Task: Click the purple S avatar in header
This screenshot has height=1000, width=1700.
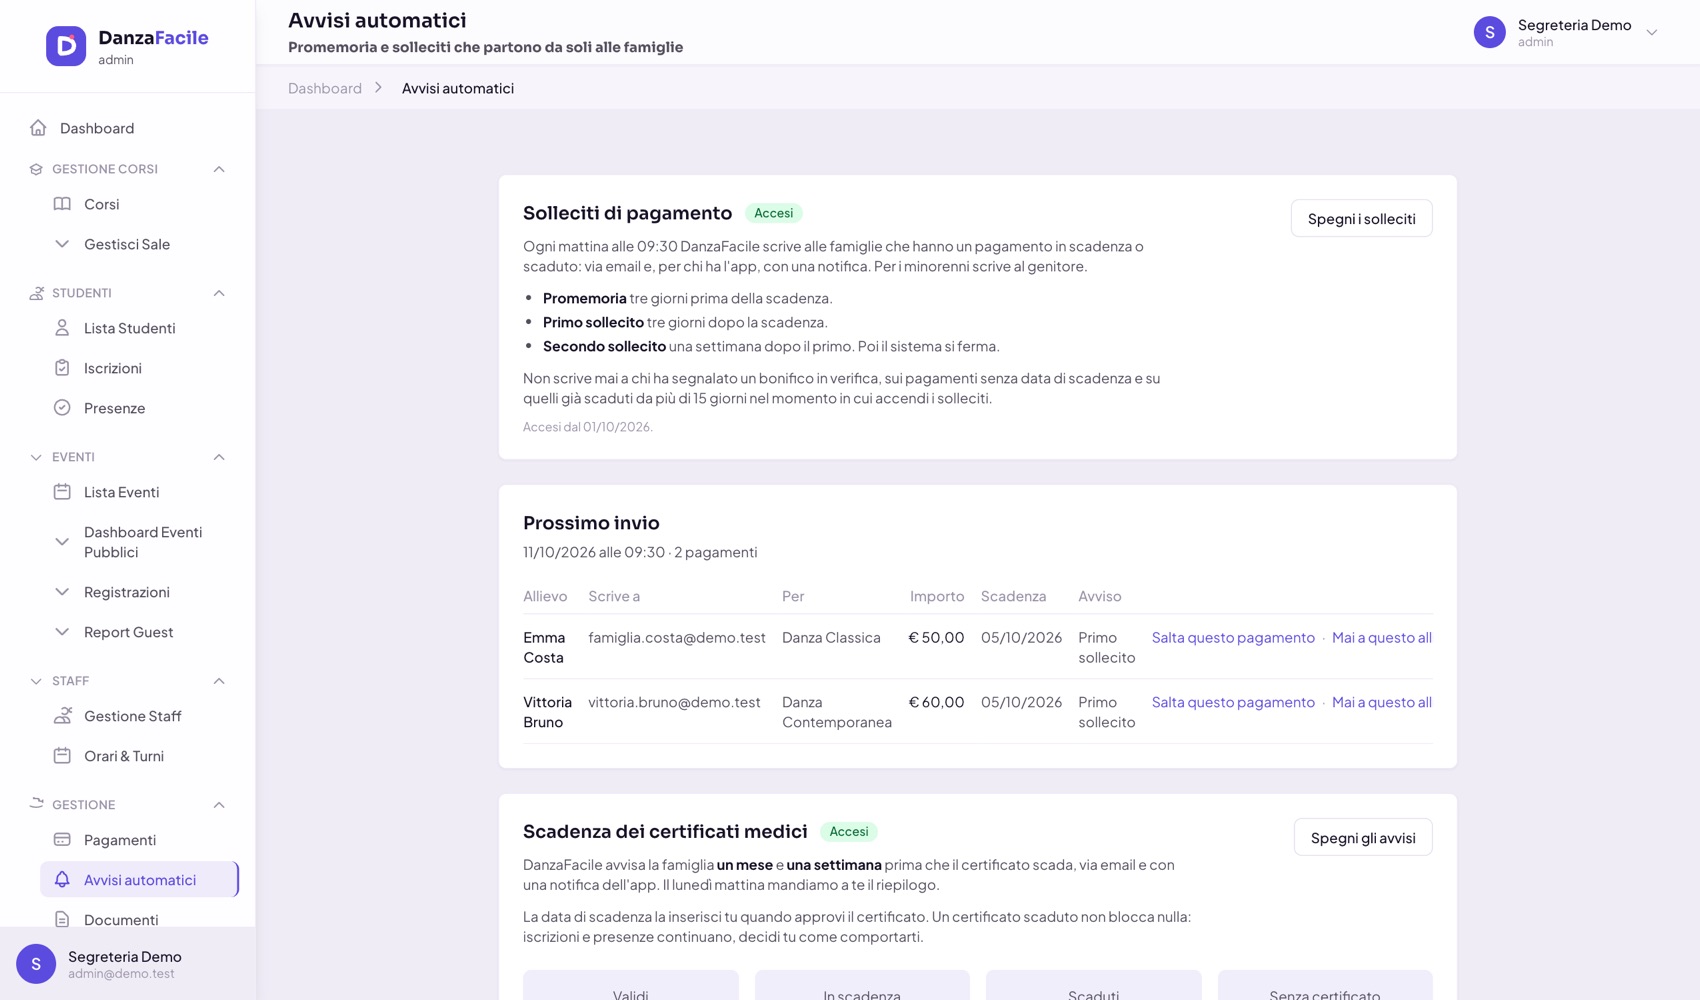Action: pyautogui.click(x=1490, y=32)
